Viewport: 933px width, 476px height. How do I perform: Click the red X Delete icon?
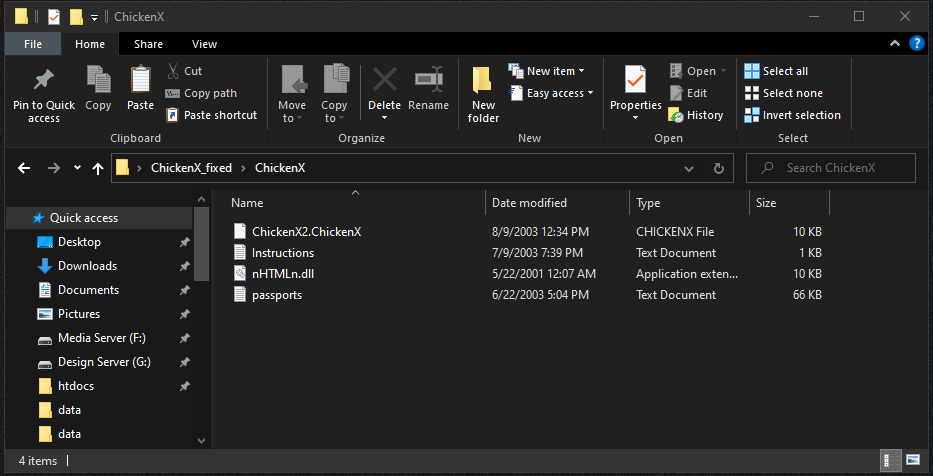(384, 79)
